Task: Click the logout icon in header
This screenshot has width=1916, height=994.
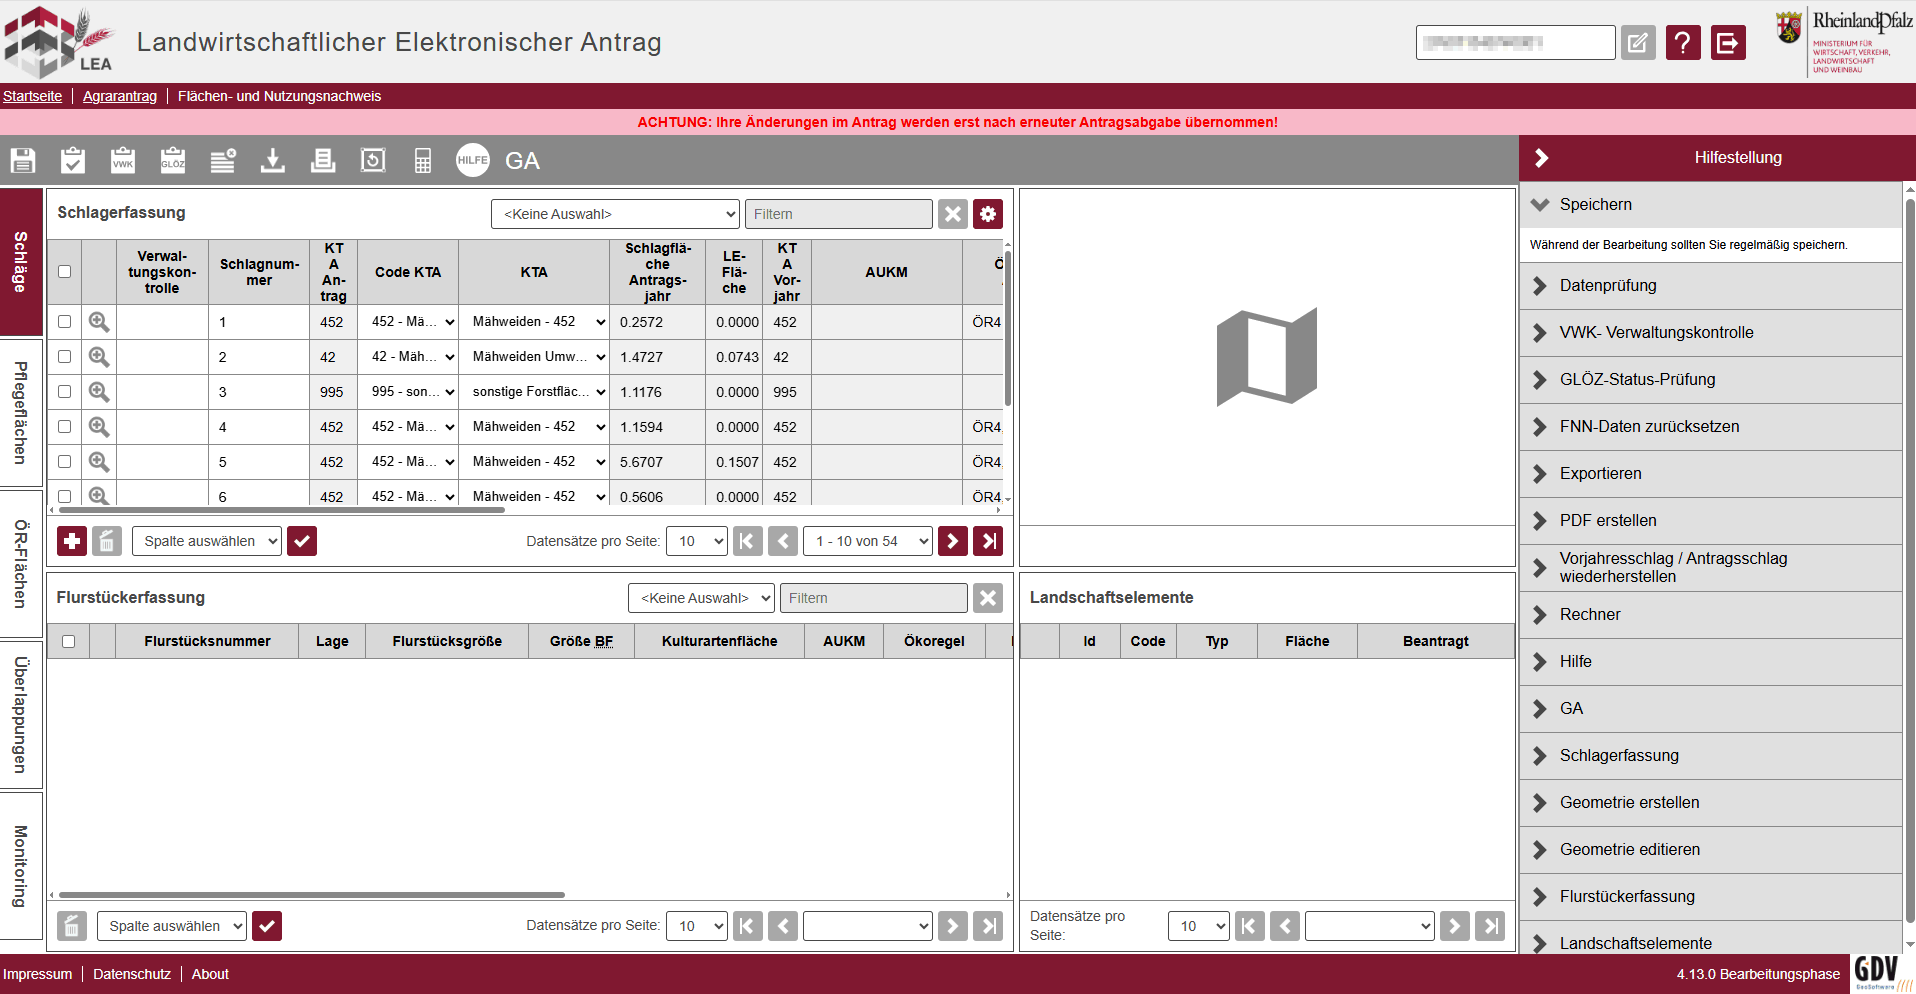Action: (x=1727, y=43)
